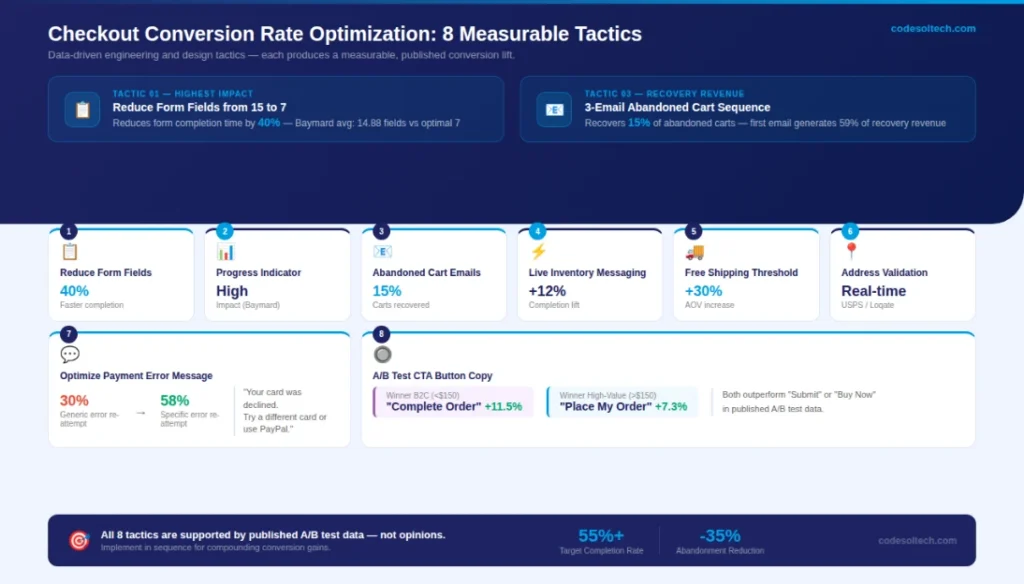This screenshot has height=584, width=1024.
Task: Expand the Winner High-Value Place My Order result
Action: pos(622,400)
